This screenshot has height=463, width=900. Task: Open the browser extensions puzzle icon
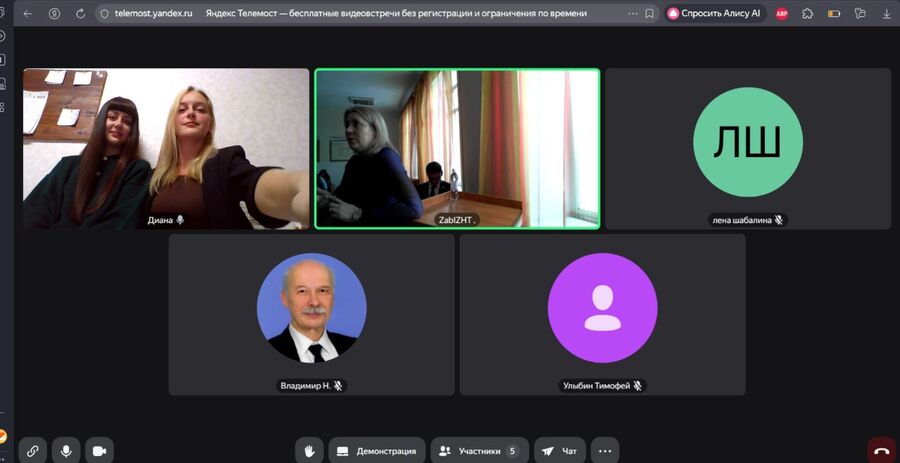808,14
